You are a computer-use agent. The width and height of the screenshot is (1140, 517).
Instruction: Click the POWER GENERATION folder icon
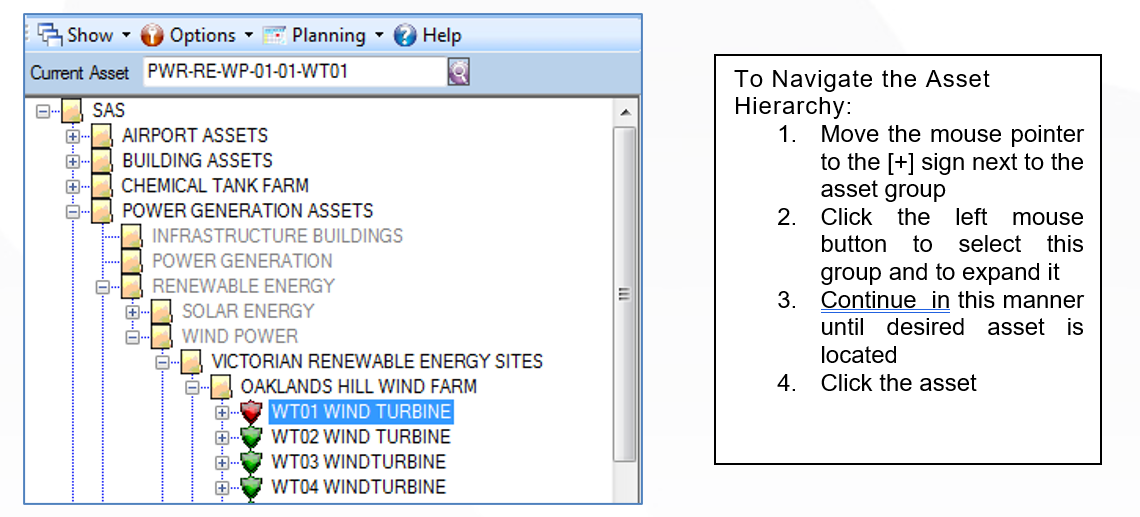click(x=131, y=262)
